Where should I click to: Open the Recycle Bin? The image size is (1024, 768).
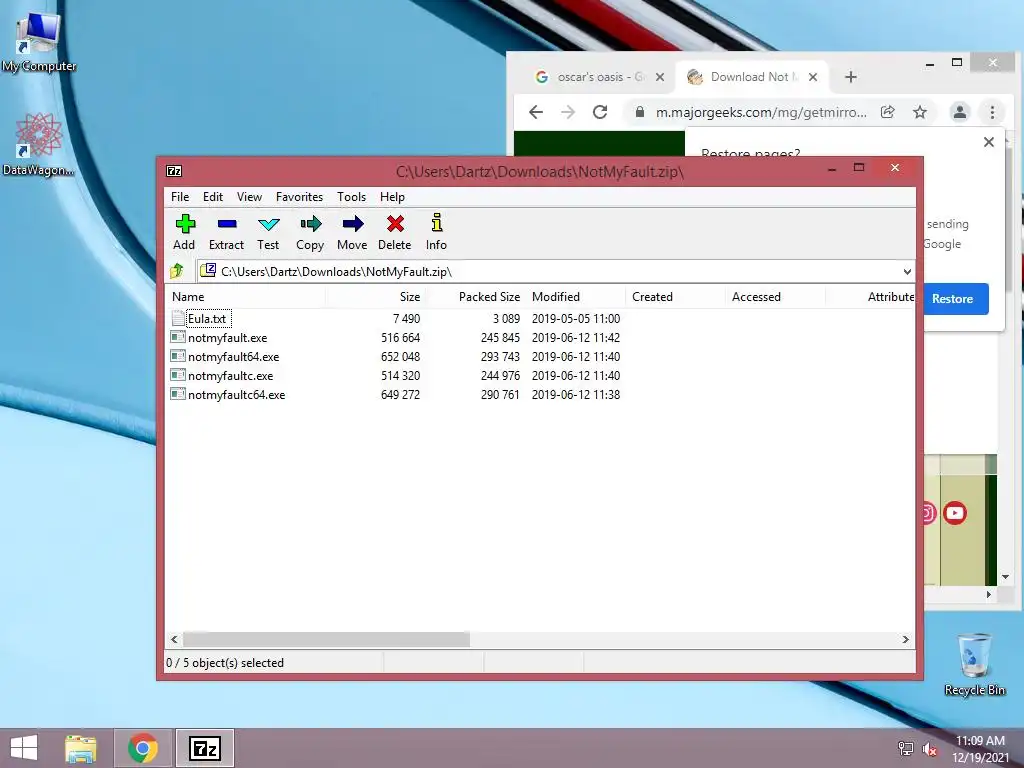pos(974,664)
